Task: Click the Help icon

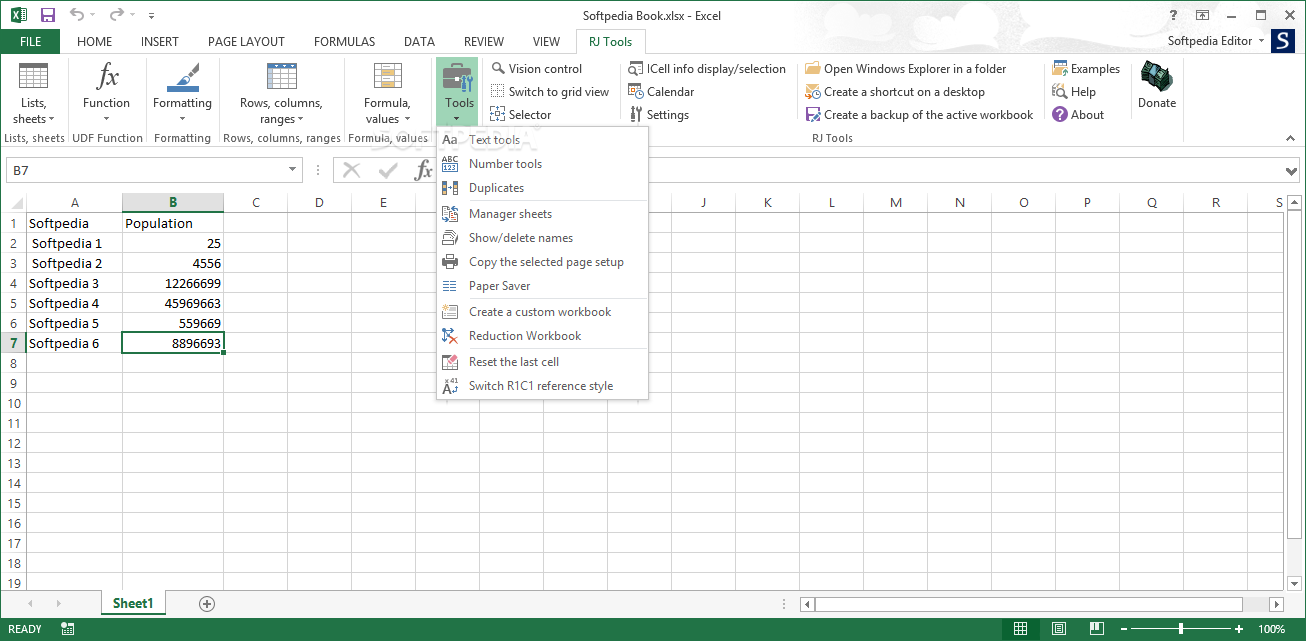Action: 1060,92
